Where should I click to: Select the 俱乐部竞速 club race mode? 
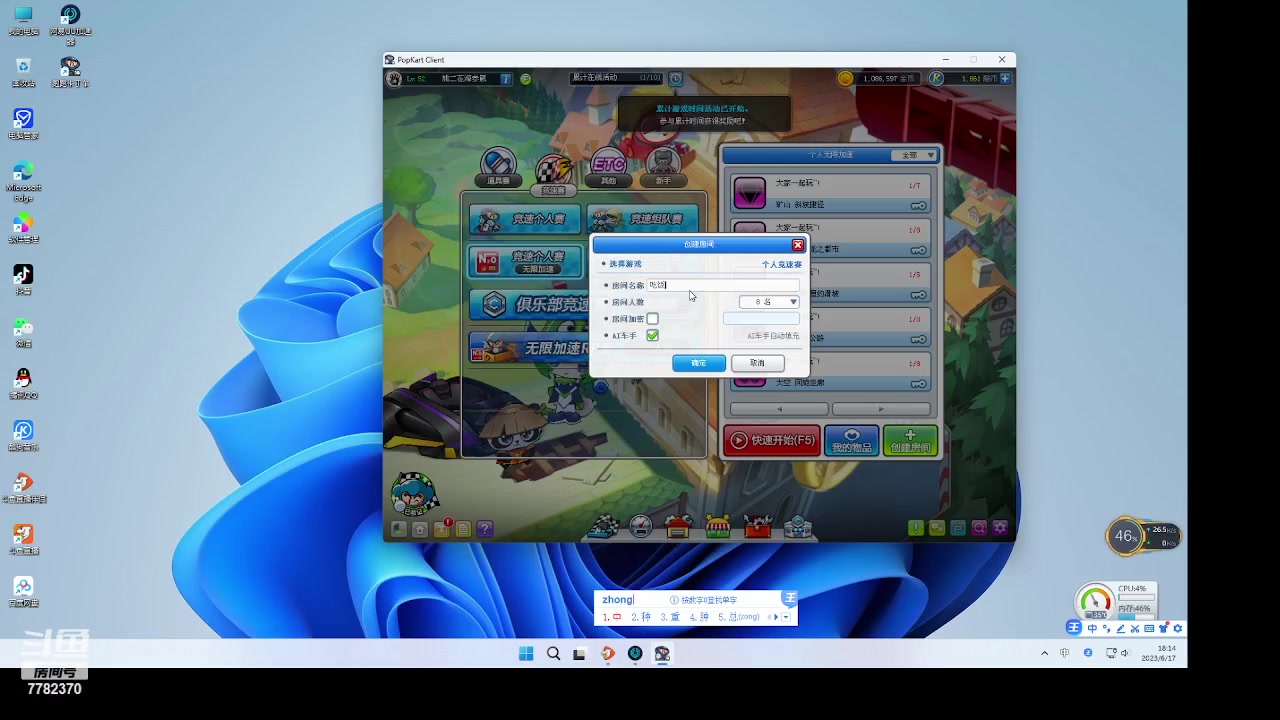531,304
